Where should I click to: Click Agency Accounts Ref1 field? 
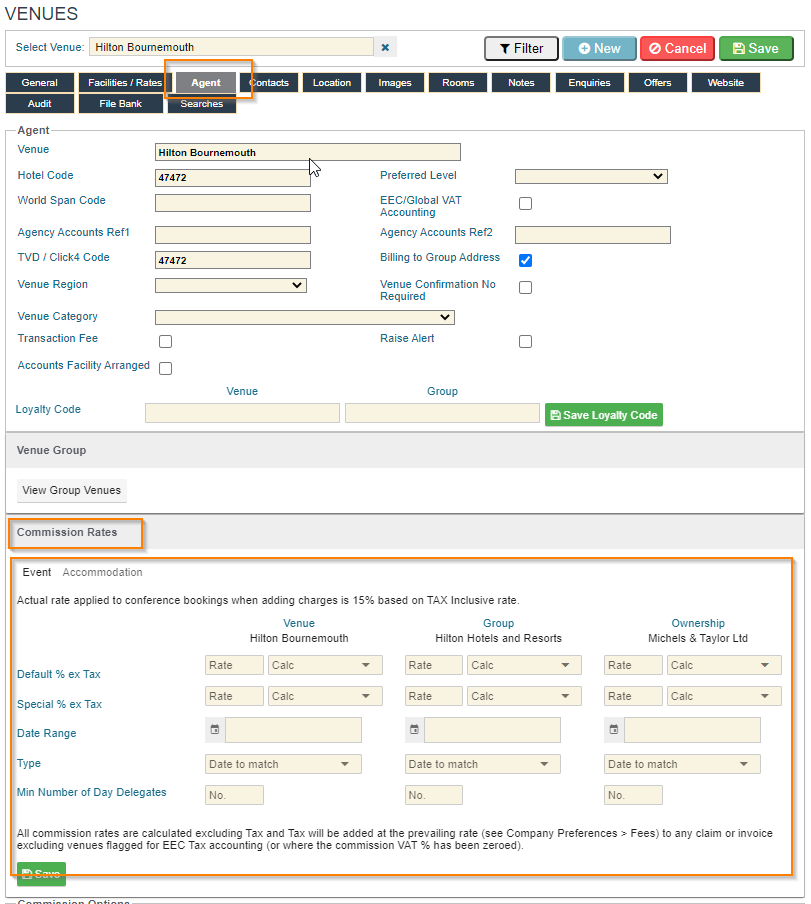pyautogui.click(x=233, y=235)
